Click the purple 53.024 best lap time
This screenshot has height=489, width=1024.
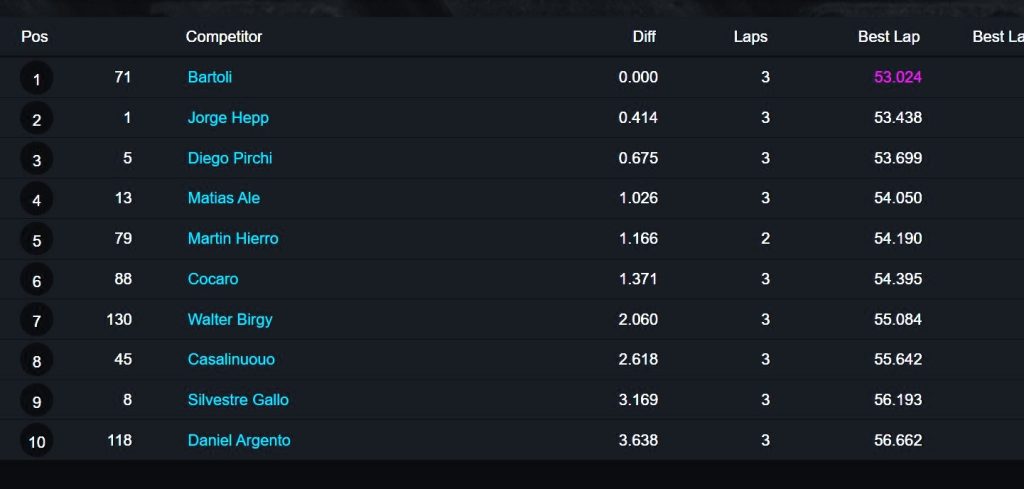898,77
